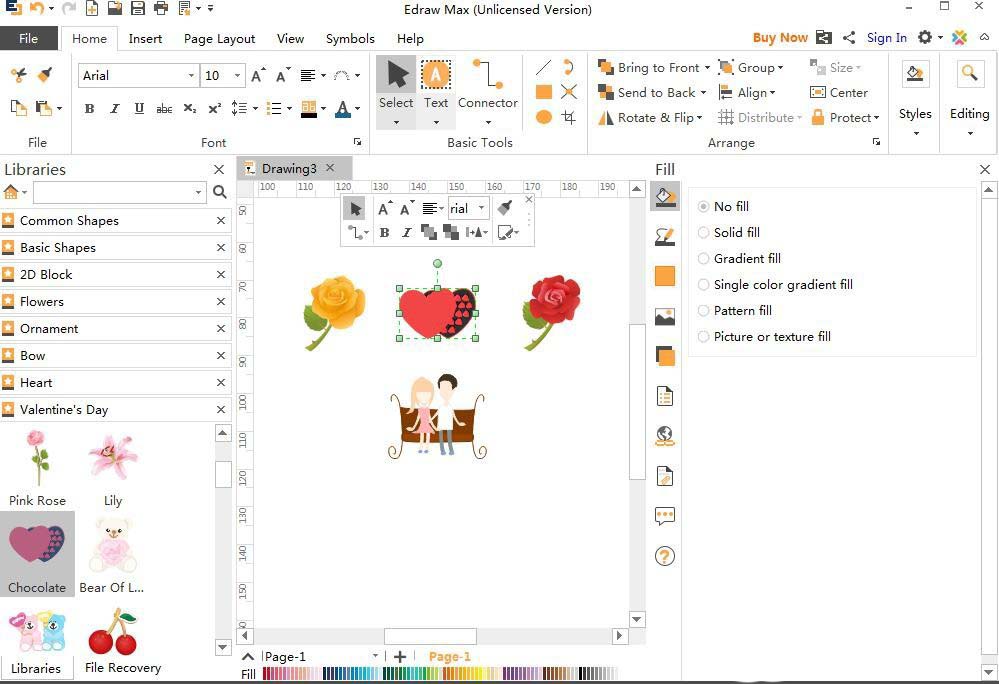Open the Line style icon in the side panel
The image size is (999, 684).
coord(665,237)
